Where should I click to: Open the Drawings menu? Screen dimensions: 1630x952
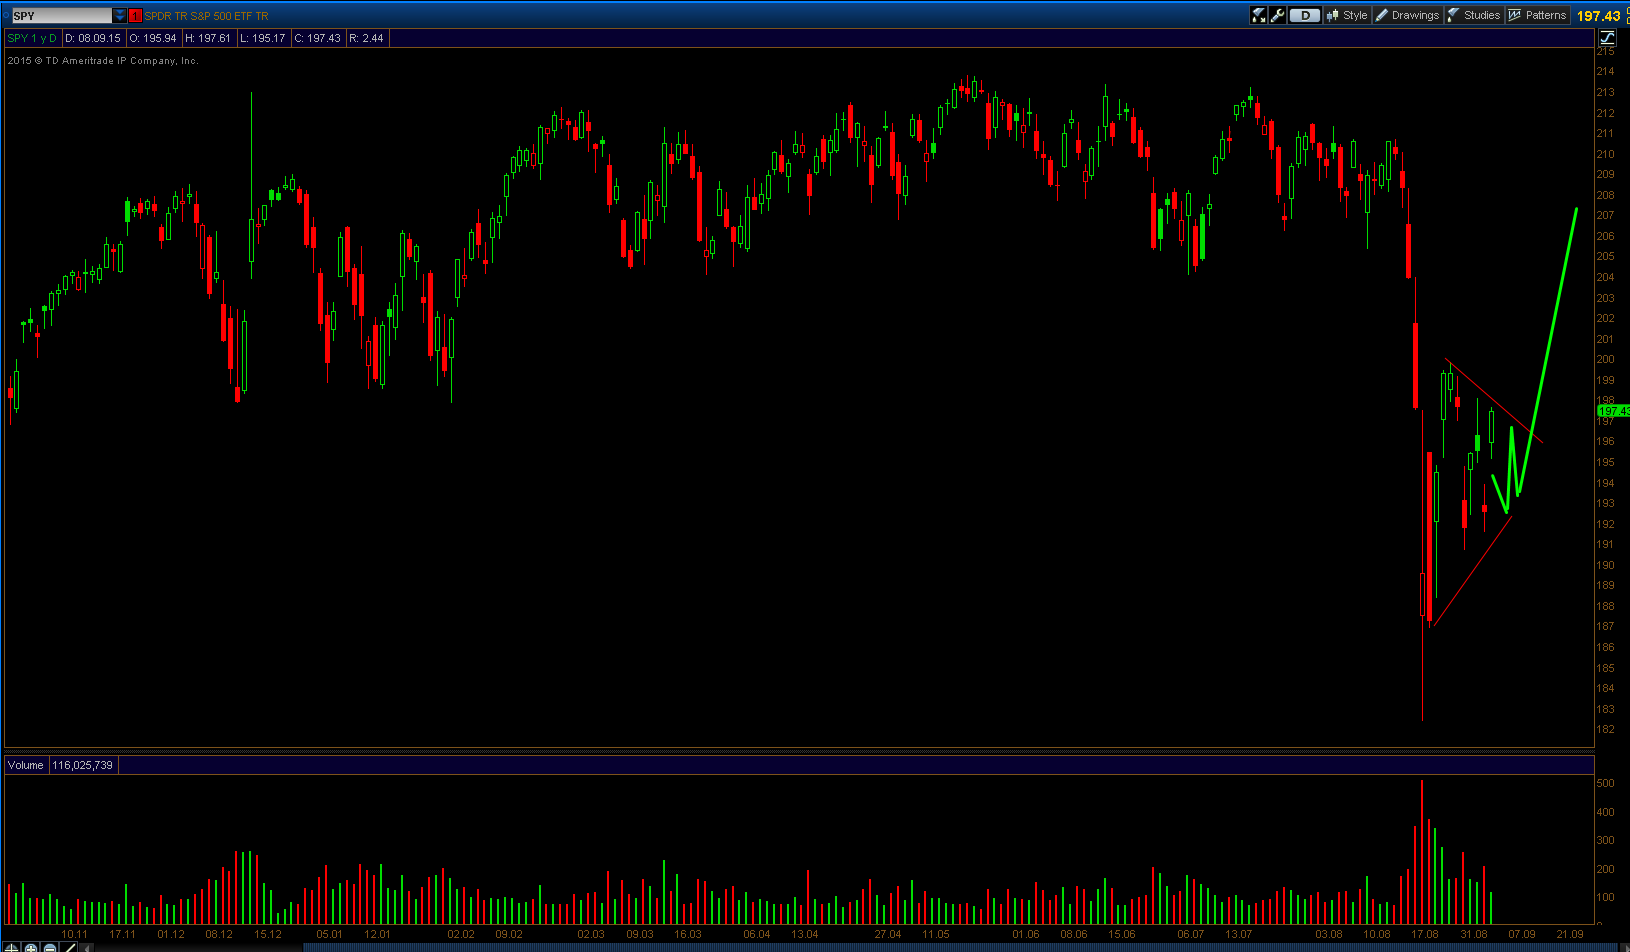click(x=1407, y=15)
